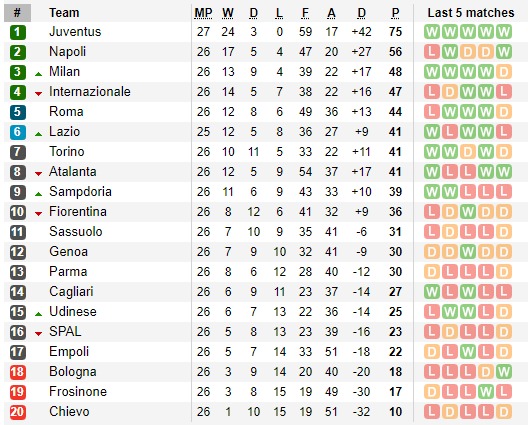
Task: Click Roma rank 5 dark blue badge
Action: 18,112
